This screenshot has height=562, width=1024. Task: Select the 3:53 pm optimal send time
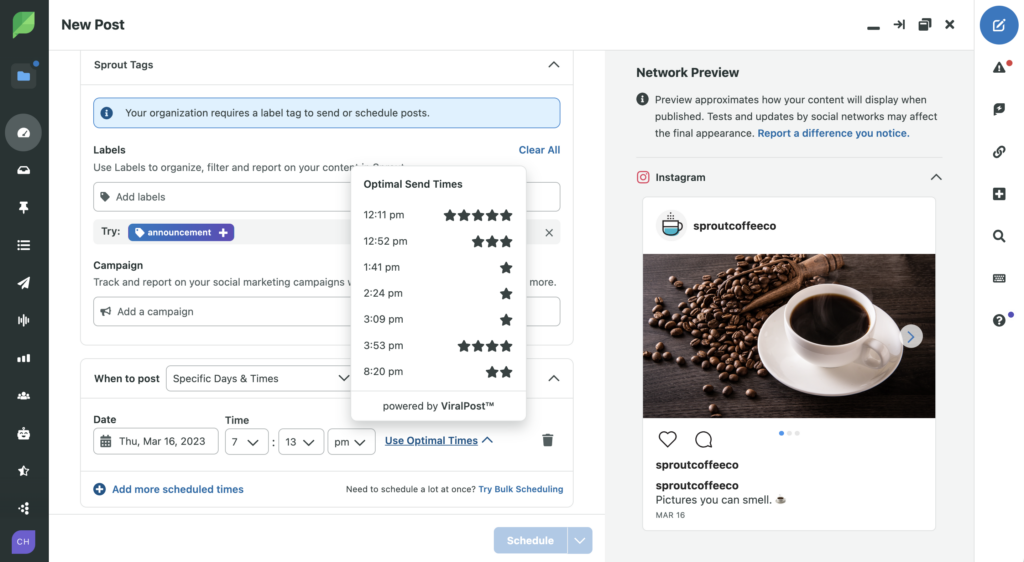(x=438, y=345)
